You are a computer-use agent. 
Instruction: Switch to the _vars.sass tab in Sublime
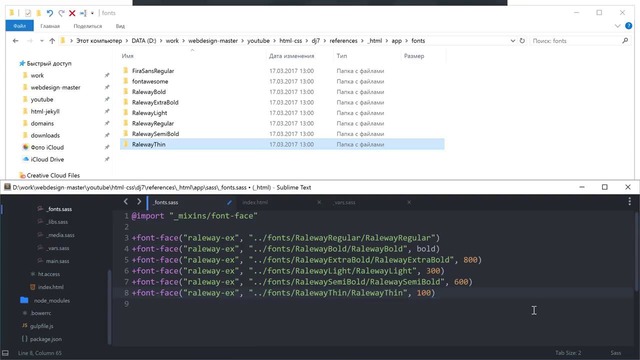click(x=344, y=202)
